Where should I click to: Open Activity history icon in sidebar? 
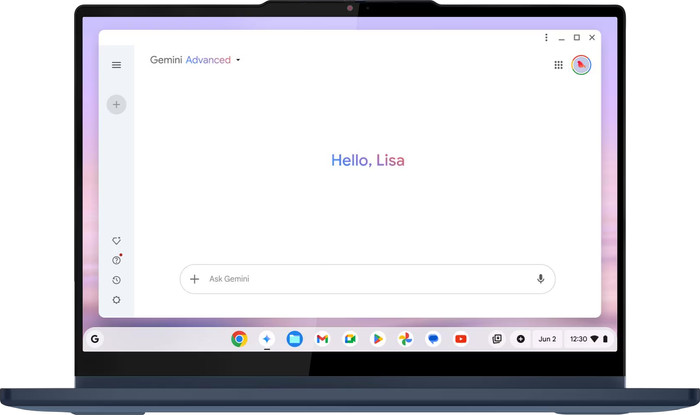[116, 280]
